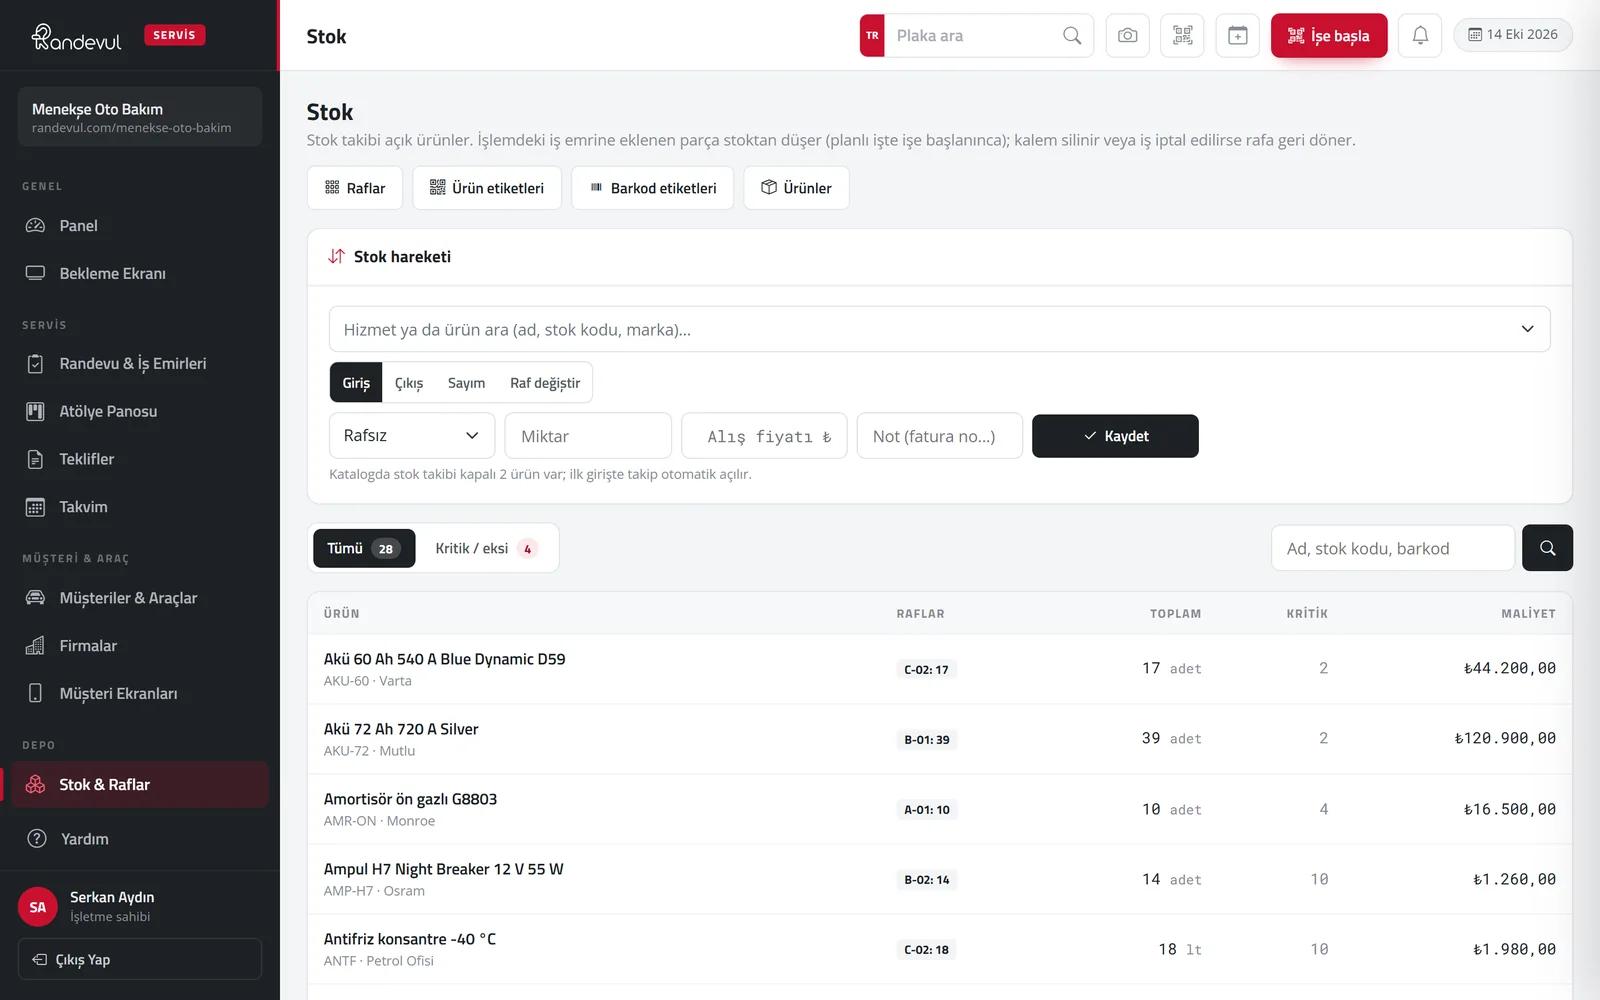Screen dimensions: 1600x1000
Task: Click the İşe başla button
Action: pos(1329,36)
